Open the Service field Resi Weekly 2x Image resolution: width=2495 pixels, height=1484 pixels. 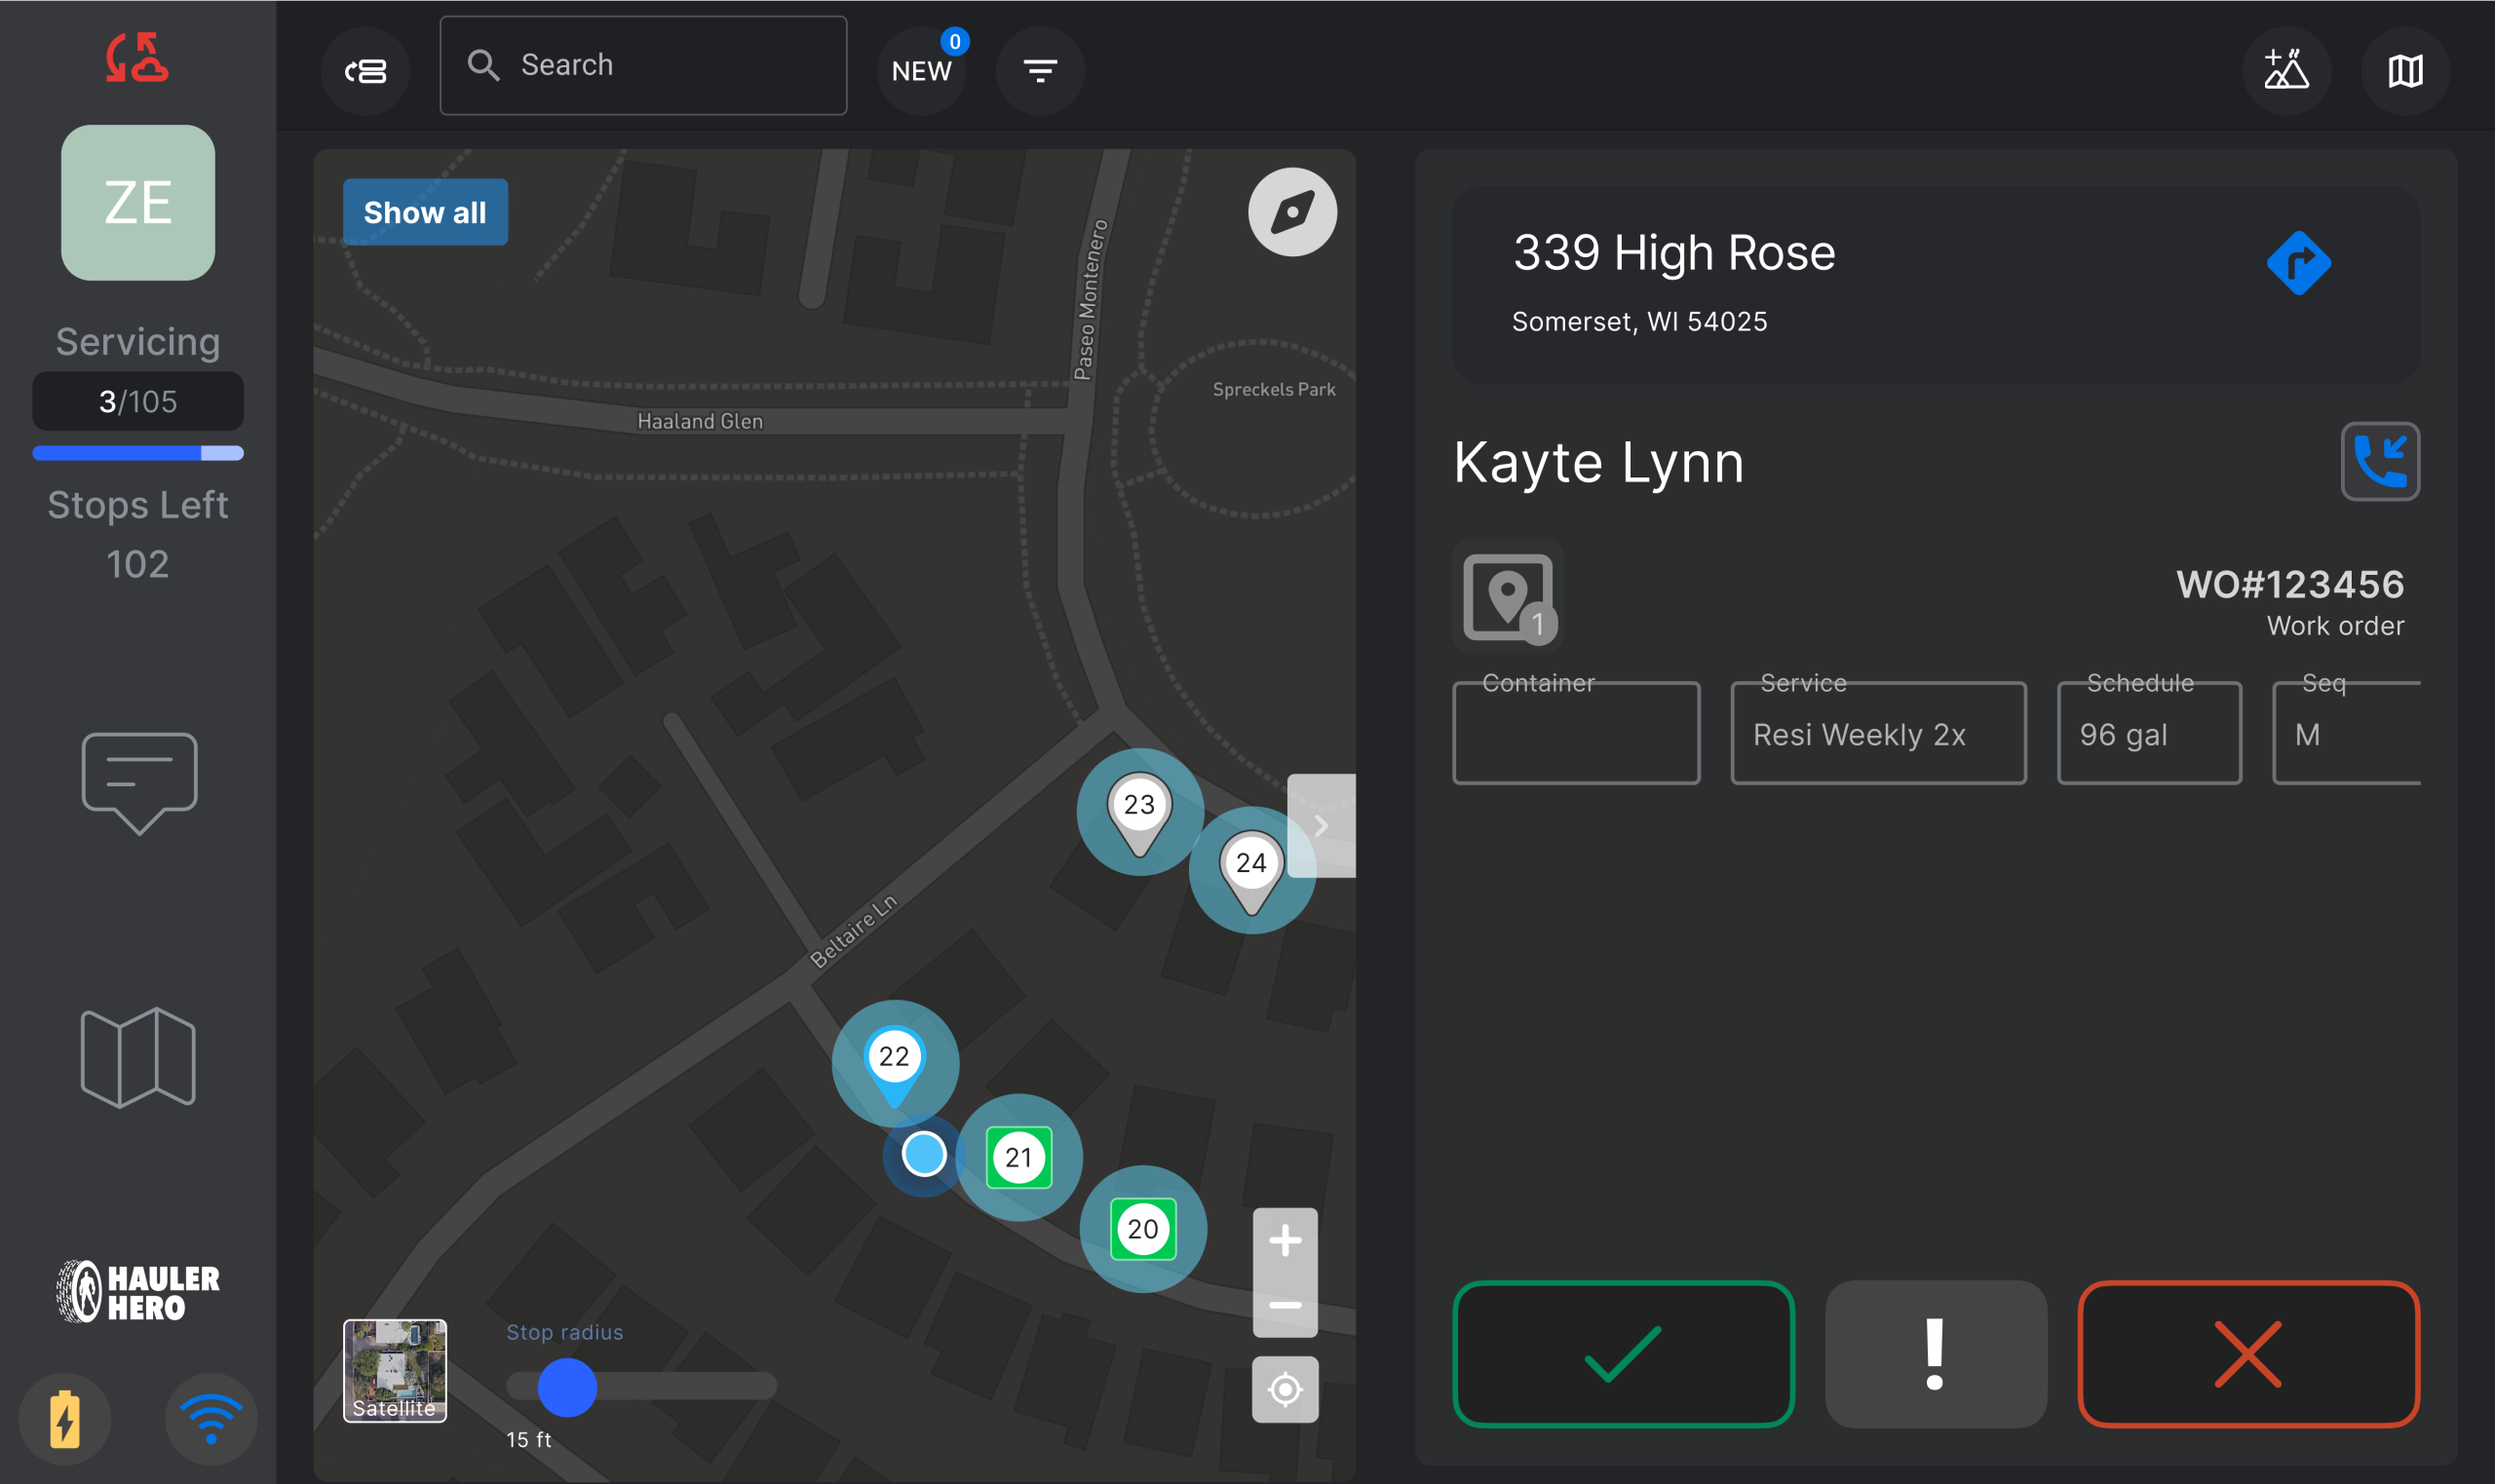1878,734
